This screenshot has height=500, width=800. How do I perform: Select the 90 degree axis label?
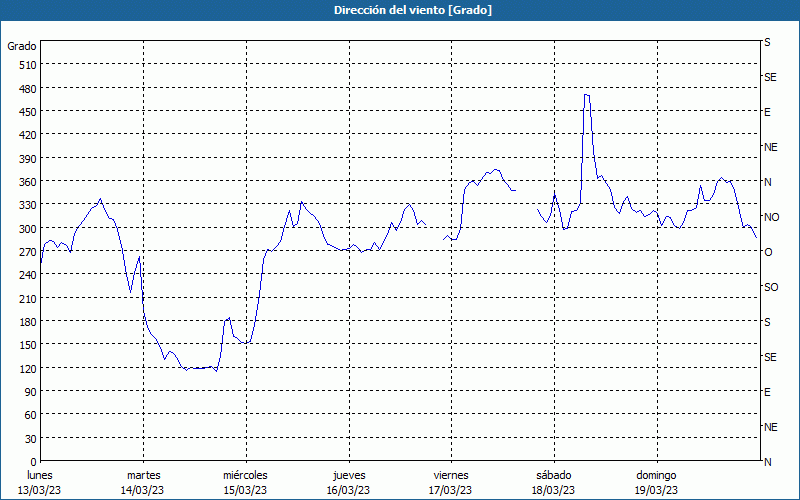pos(31,392)
